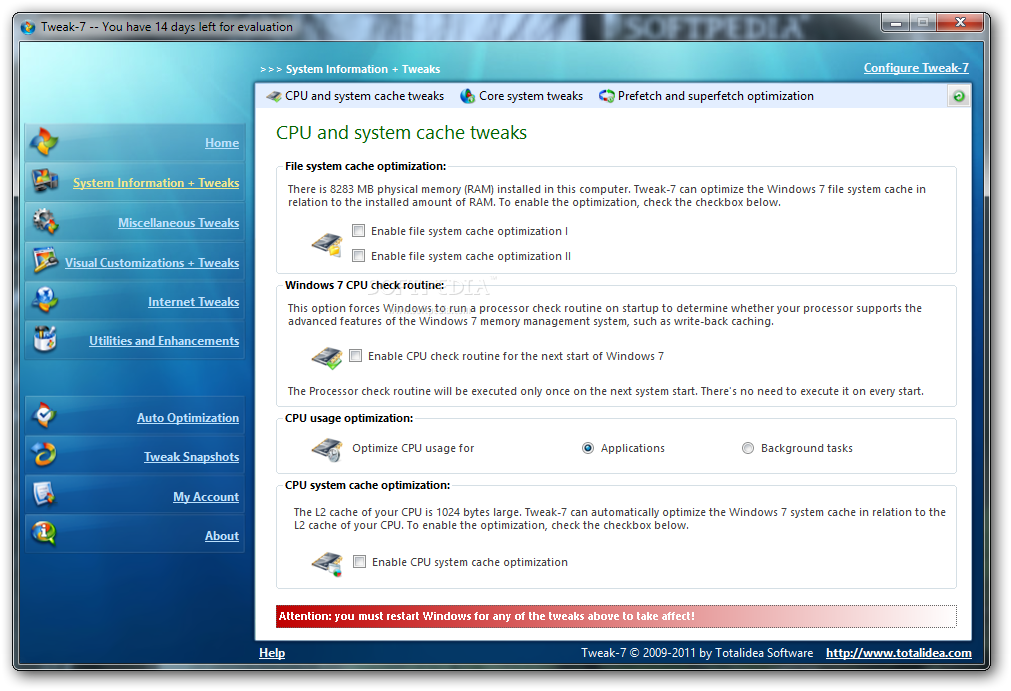
Task: Click the Prefetch and superfetch tab icon
Action: click(x=606, y=96)
